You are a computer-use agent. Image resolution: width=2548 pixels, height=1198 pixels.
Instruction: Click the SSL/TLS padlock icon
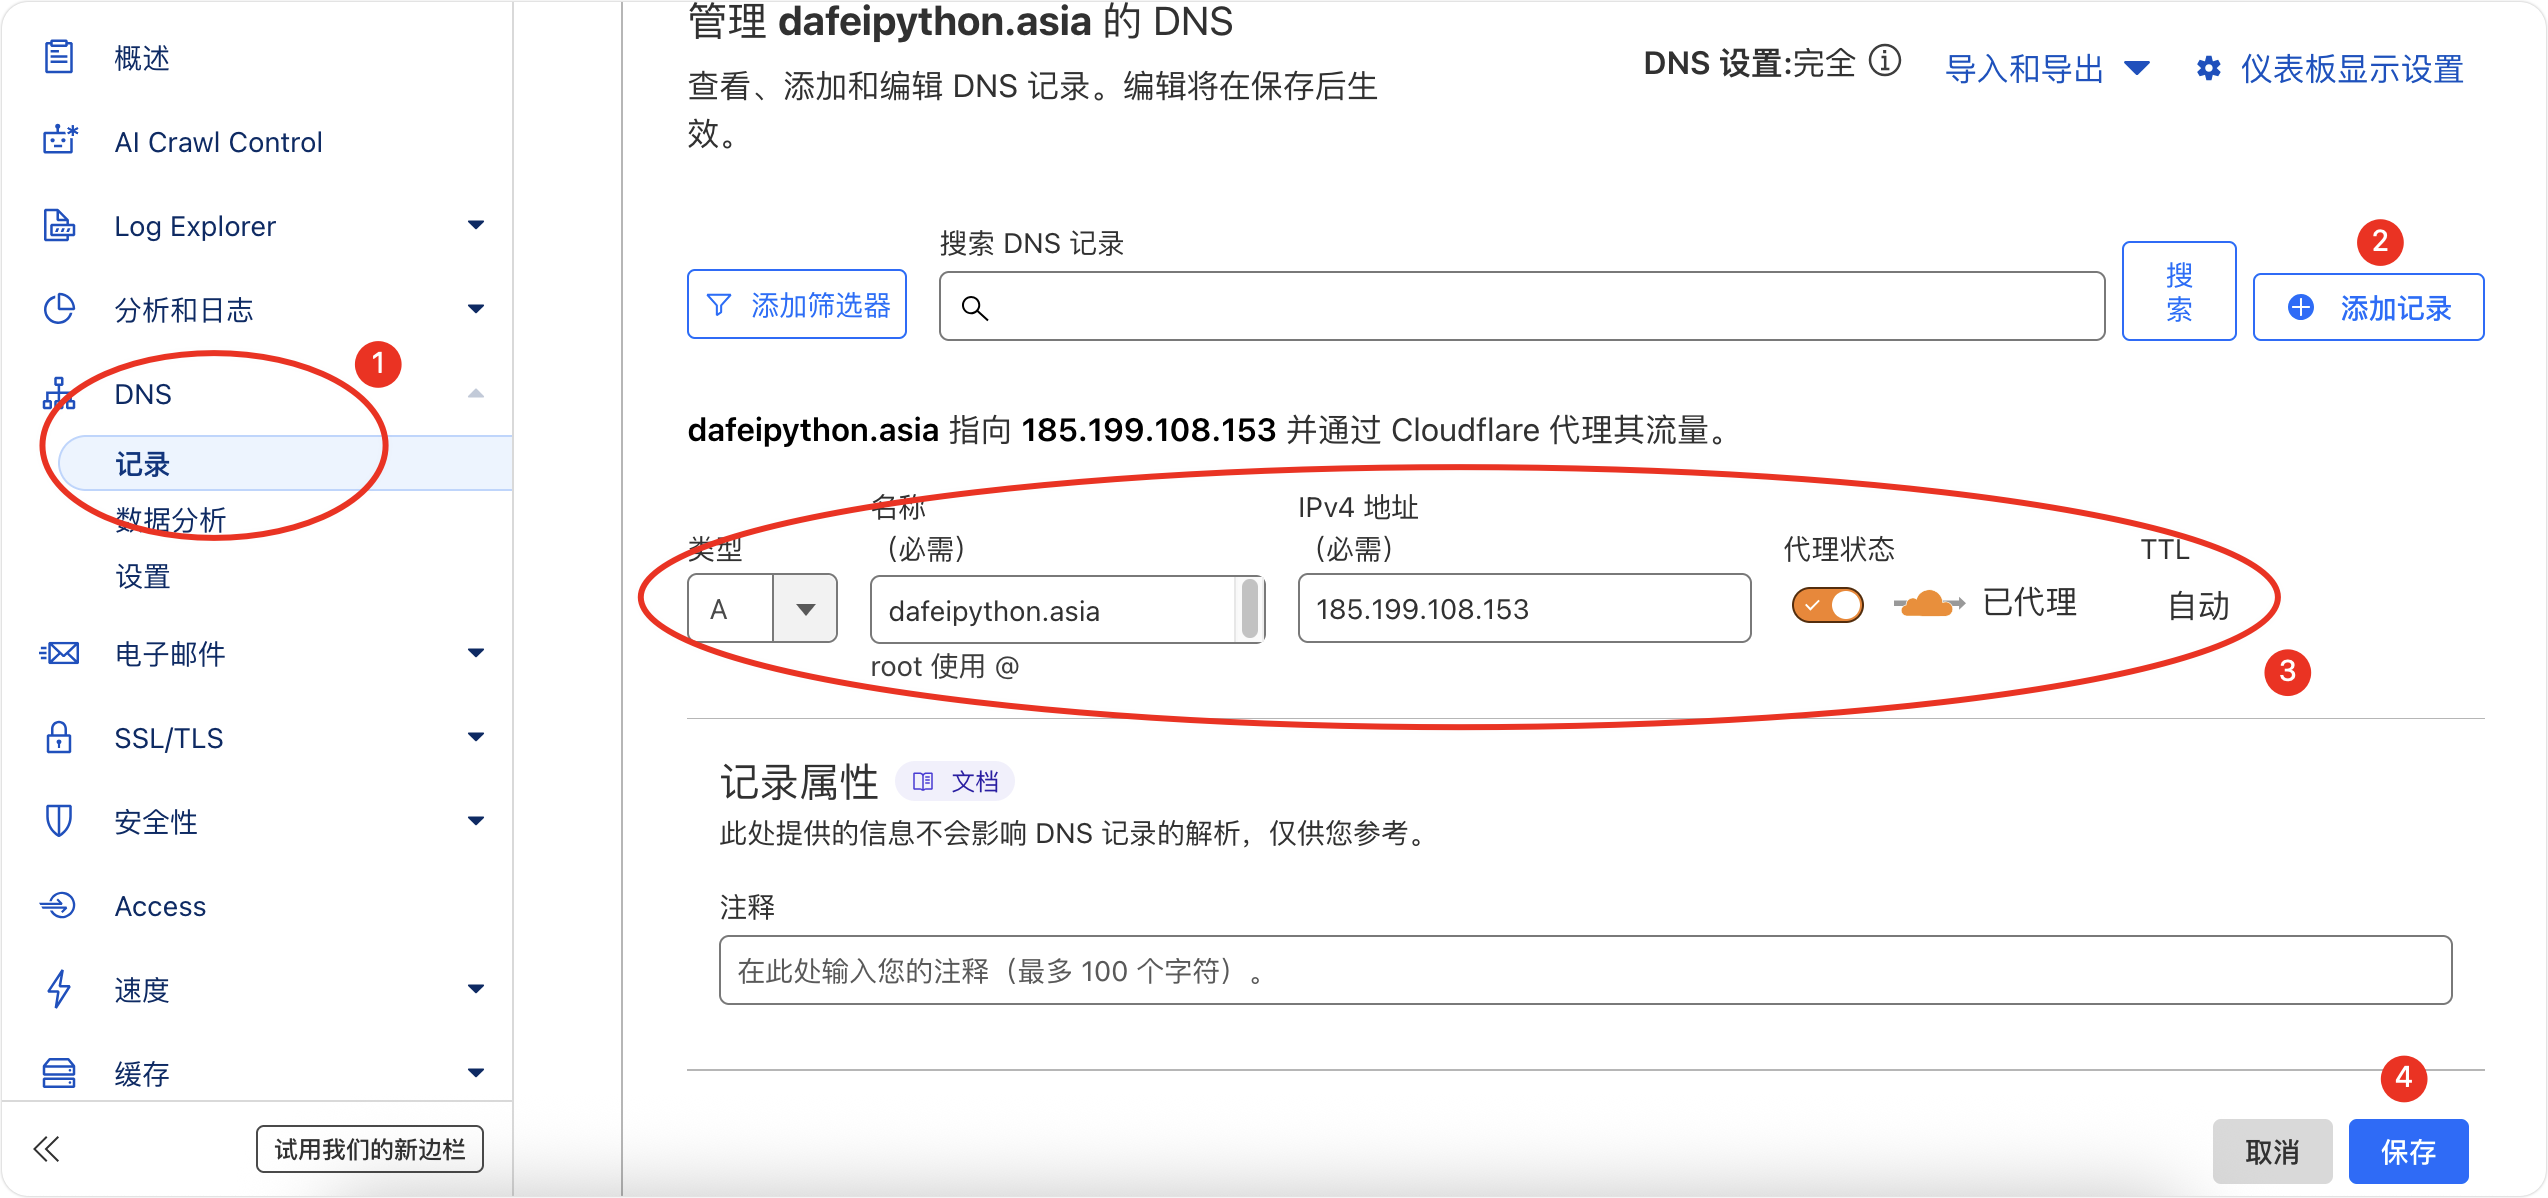59,737
